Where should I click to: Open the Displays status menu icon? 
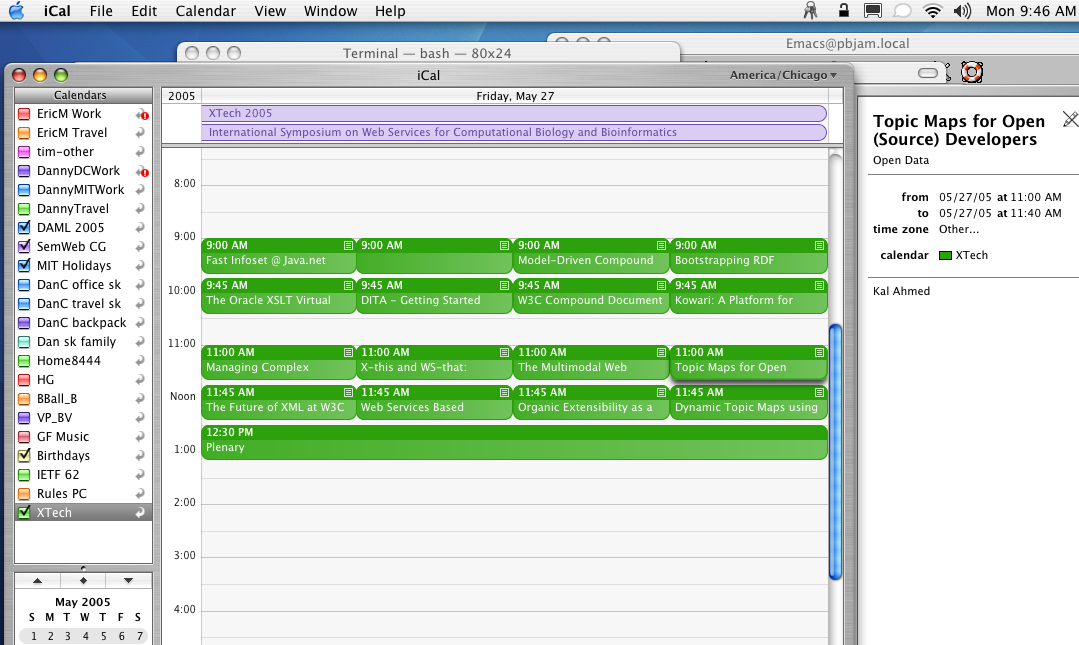(x=873, y=10)
